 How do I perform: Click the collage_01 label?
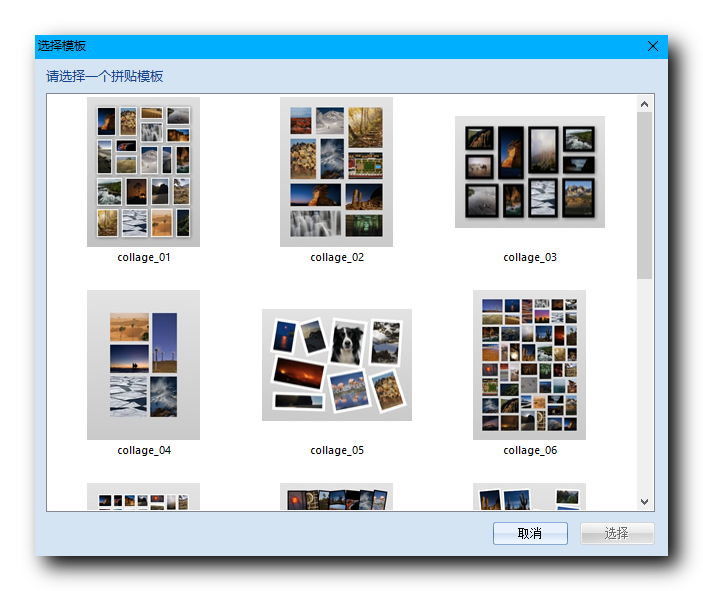point(144,257)
